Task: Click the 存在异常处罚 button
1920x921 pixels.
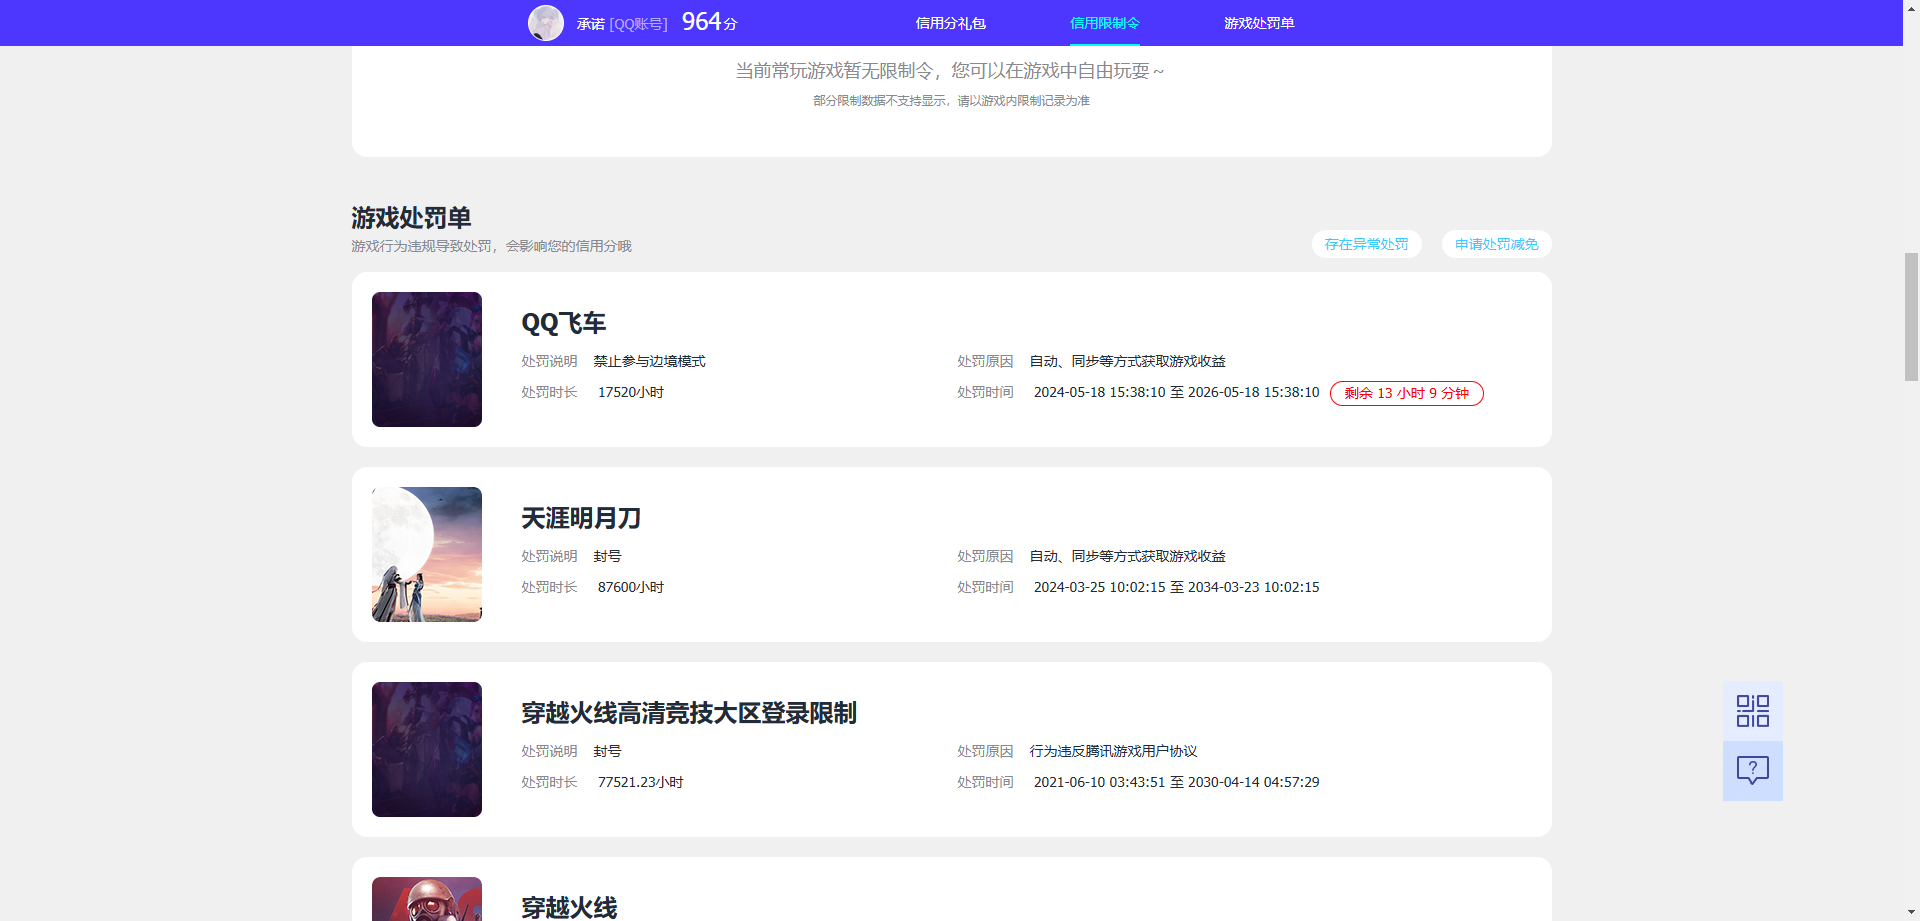Action: coord(1366,244)
